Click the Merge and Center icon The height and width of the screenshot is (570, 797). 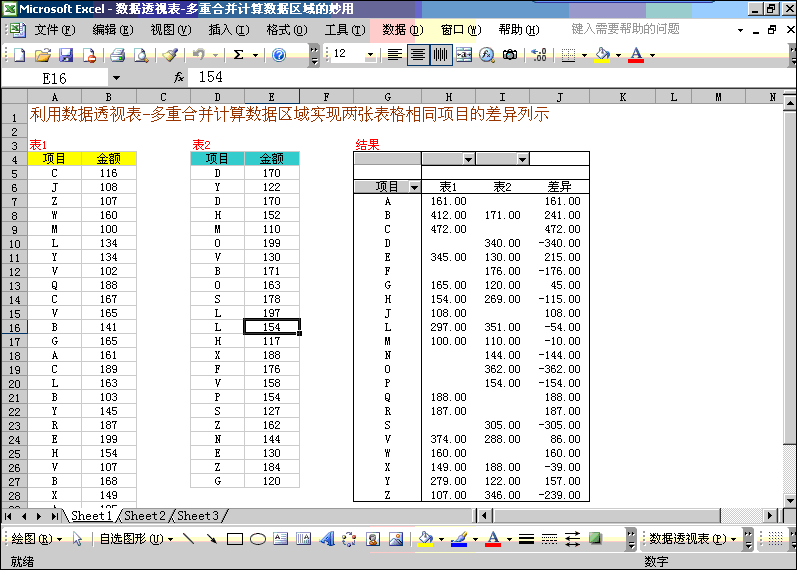(464, 55)
